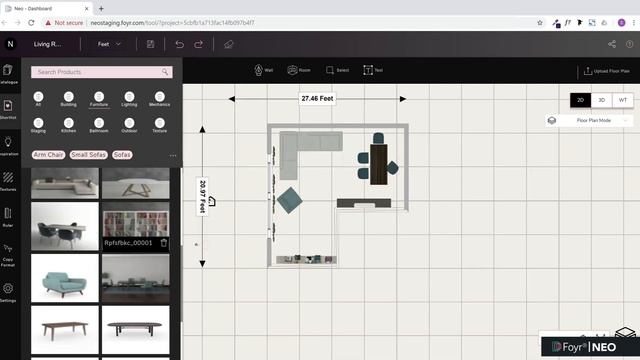The height and width of the screenshot is (360, 640).
Task: Click the browser address bar URL
Action: [x=172, y=23]
